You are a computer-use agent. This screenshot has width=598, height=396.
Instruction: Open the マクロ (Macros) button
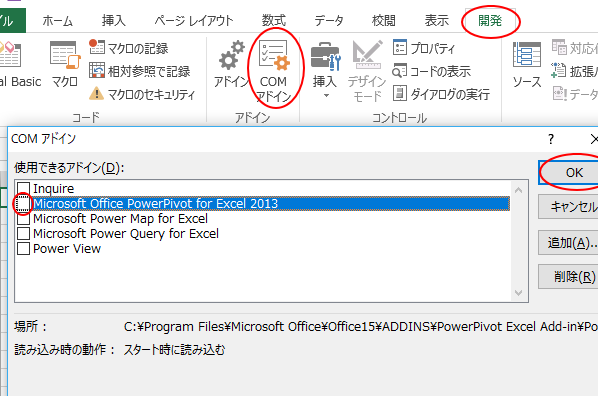64,63
